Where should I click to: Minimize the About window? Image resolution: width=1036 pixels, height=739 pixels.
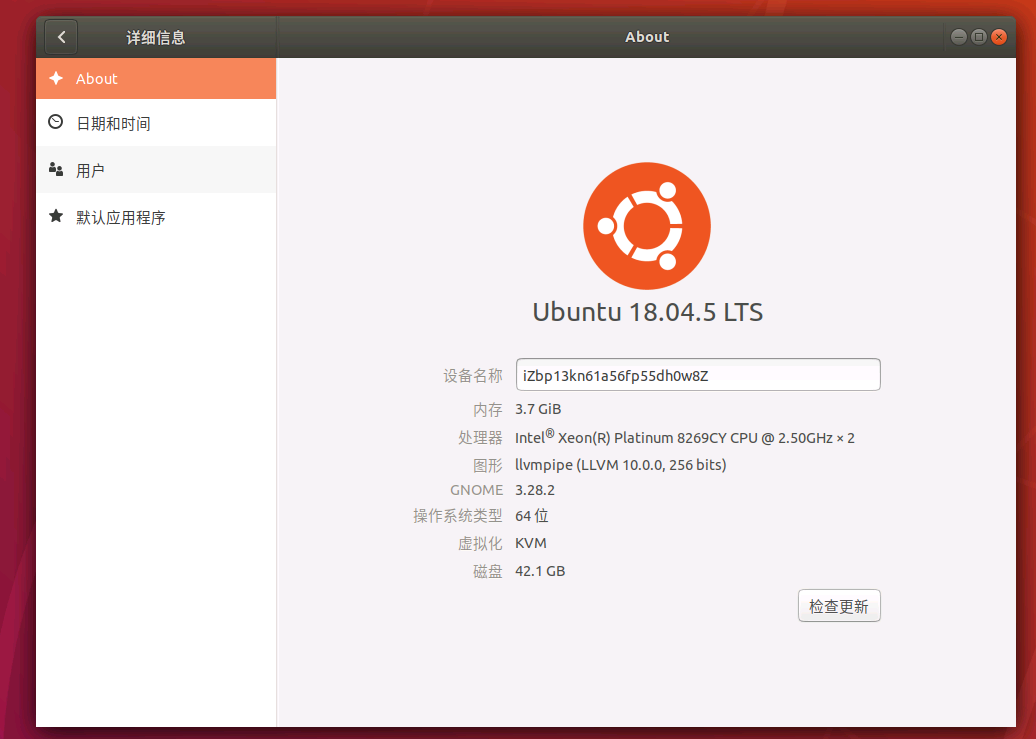(x=959, y=37)
